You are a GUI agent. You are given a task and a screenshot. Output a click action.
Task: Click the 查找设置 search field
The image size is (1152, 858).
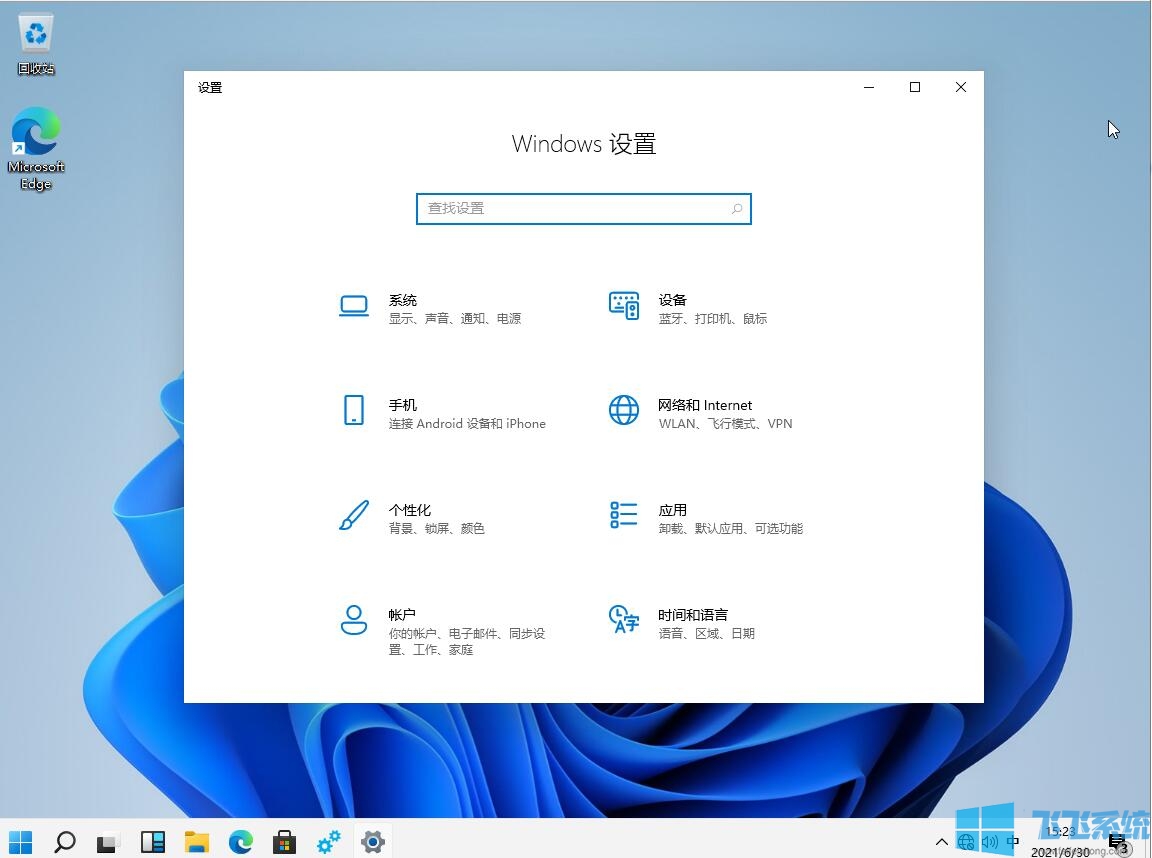(x=583, y=208)
